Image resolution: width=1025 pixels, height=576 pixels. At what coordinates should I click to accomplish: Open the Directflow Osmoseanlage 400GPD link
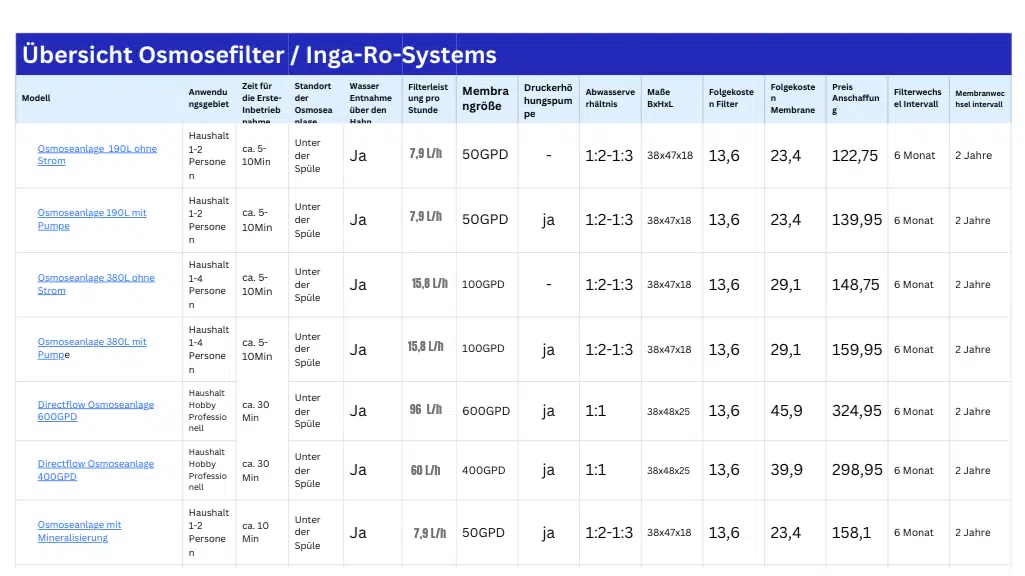[95, 470]
